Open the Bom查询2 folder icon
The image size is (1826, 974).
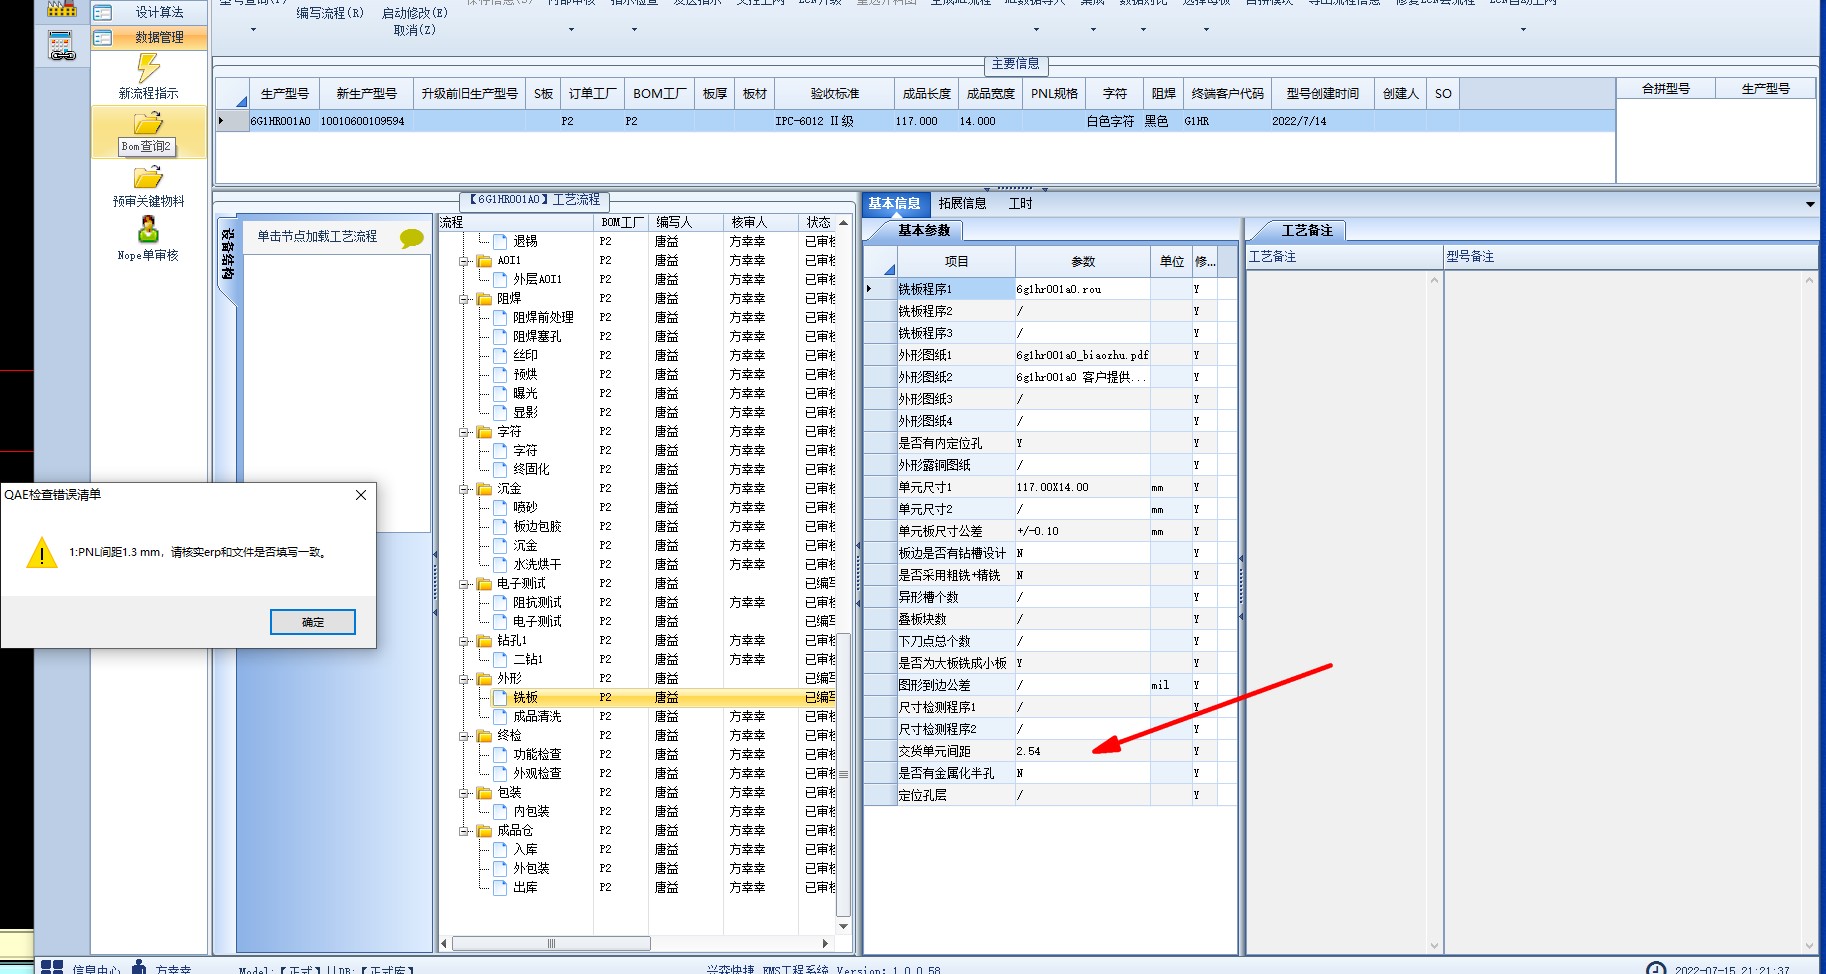coord(148,123)
